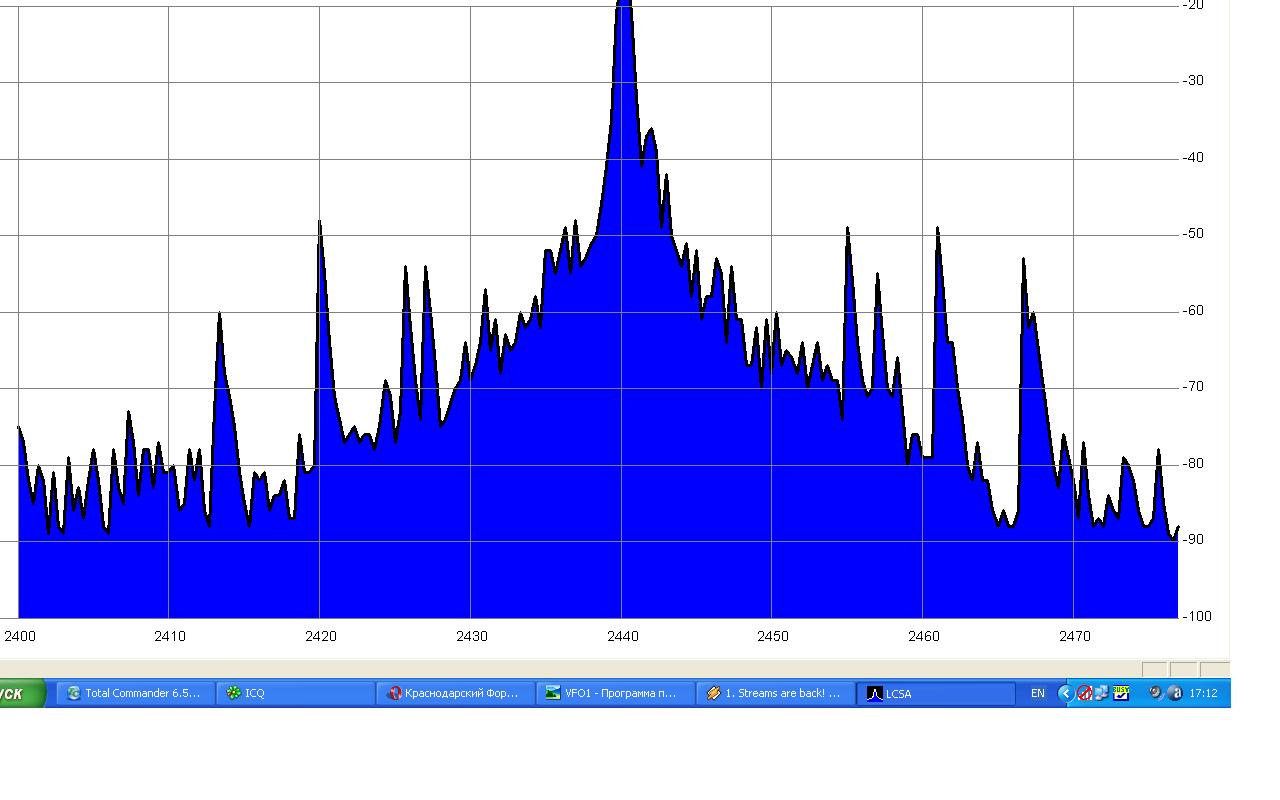Click the -30 level axis label
The width and height of the screenshot is (1280, 800).
pos(1193,81)
